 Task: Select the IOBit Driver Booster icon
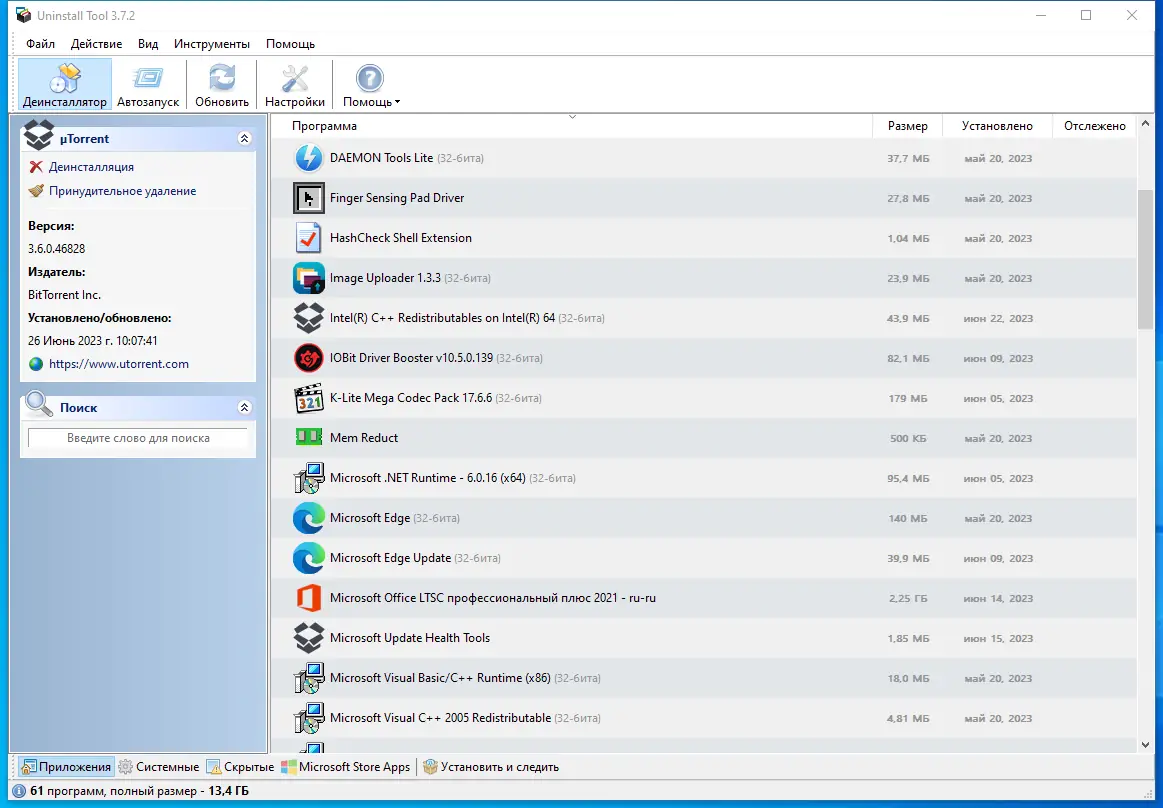309,358
